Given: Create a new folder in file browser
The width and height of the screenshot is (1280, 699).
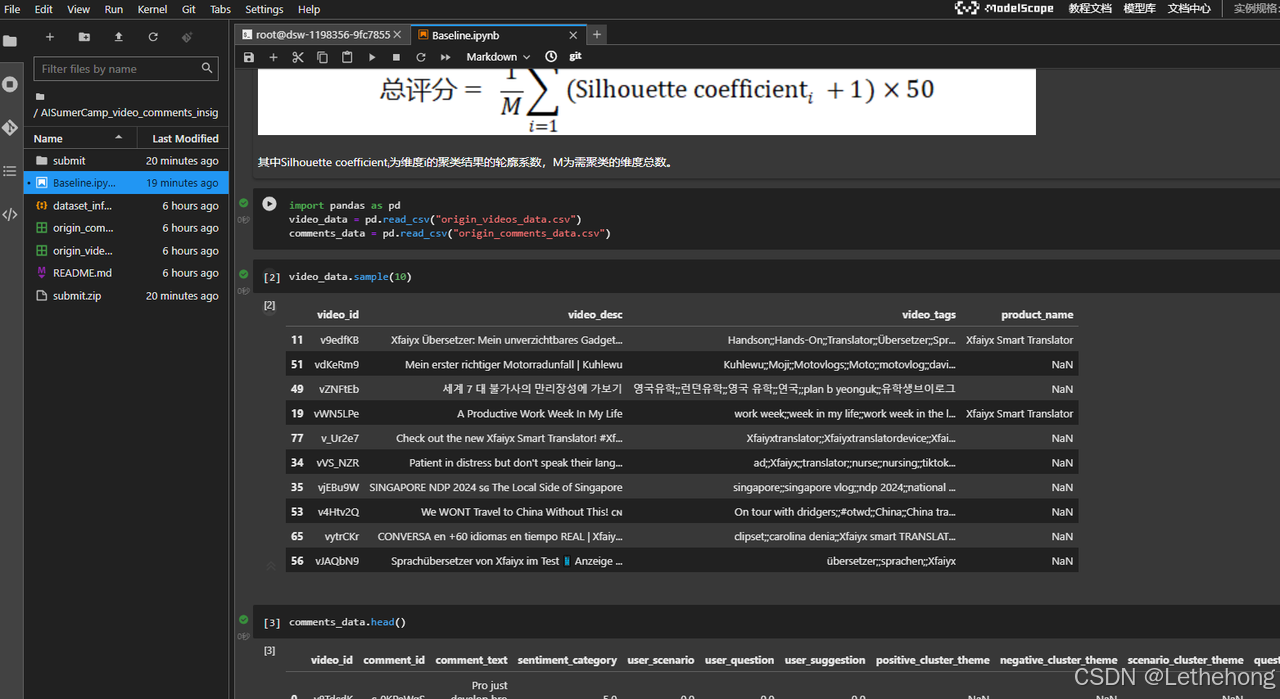Looking at the screenshot, I should tap(84, 37).
